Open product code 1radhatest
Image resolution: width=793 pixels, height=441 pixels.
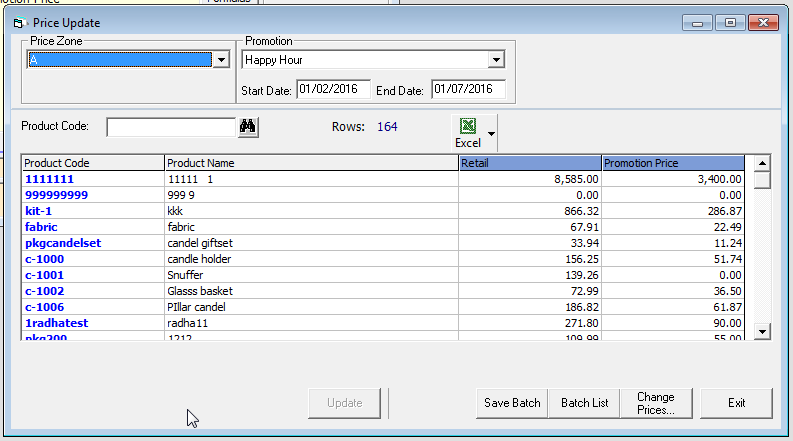click(57, 323)
